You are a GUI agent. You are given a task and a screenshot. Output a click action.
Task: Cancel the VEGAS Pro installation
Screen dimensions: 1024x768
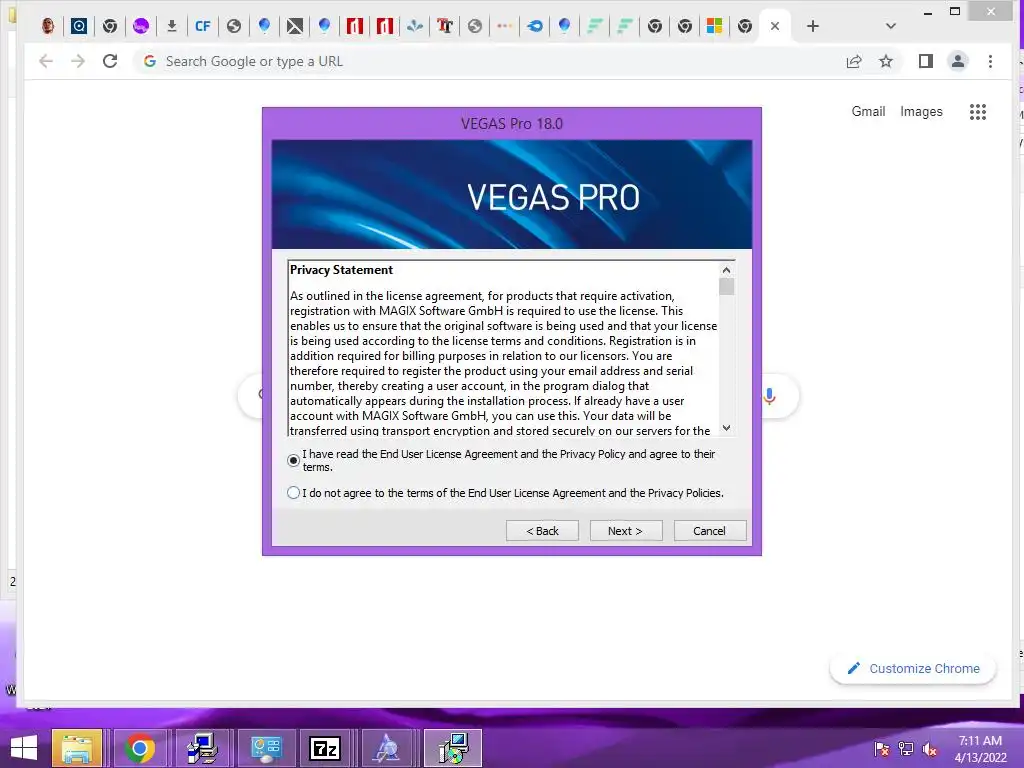click(x=709, y=531)
